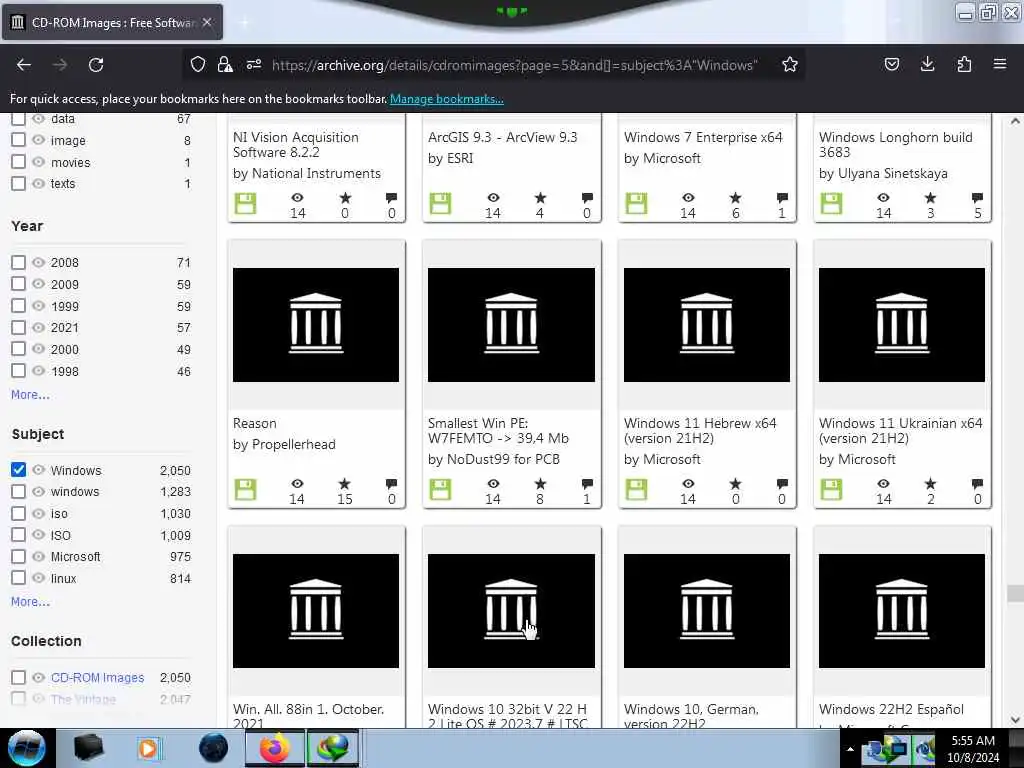Go back to the previous page
Viewport: 1024px width, 768px height.
[24, 65]
